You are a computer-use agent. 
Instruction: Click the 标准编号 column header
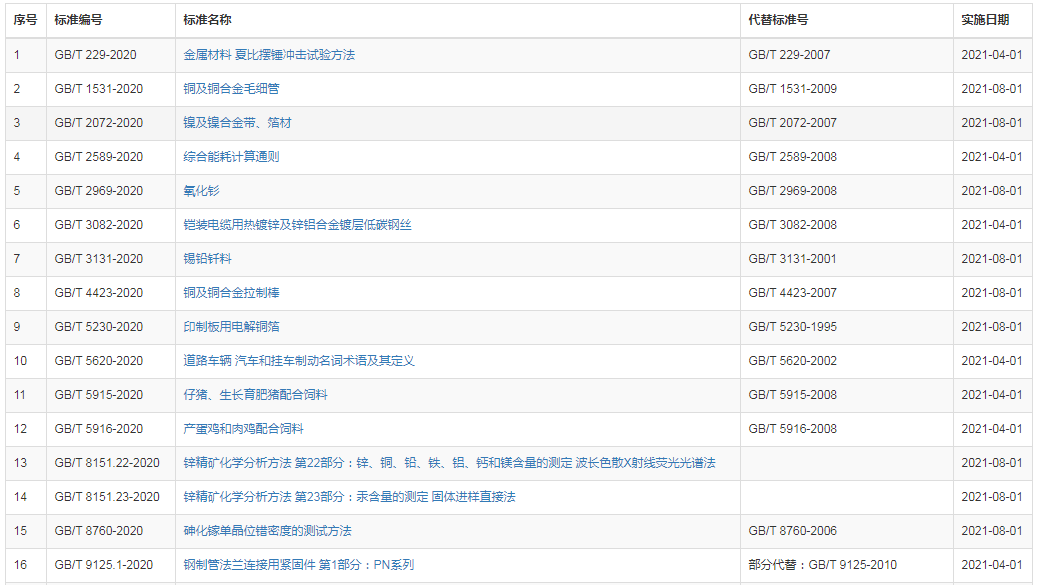78,20
